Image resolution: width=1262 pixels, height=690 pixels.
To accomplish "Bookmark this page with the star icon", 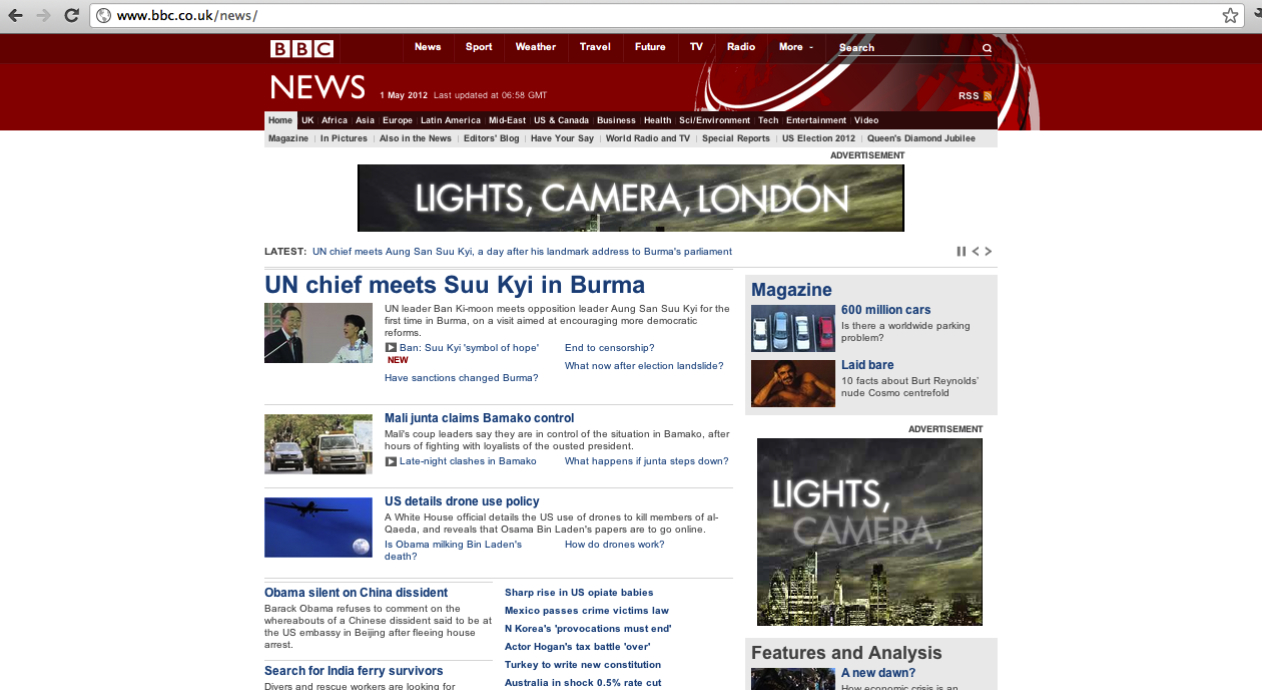I will pos(1230,15).
